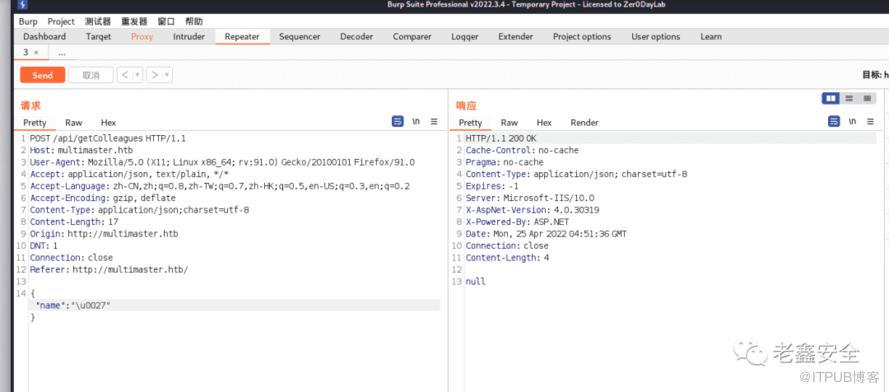Add new Repeater tab with the ... tab
This screenshot has height=392, width=889.
tap(62, 52)
